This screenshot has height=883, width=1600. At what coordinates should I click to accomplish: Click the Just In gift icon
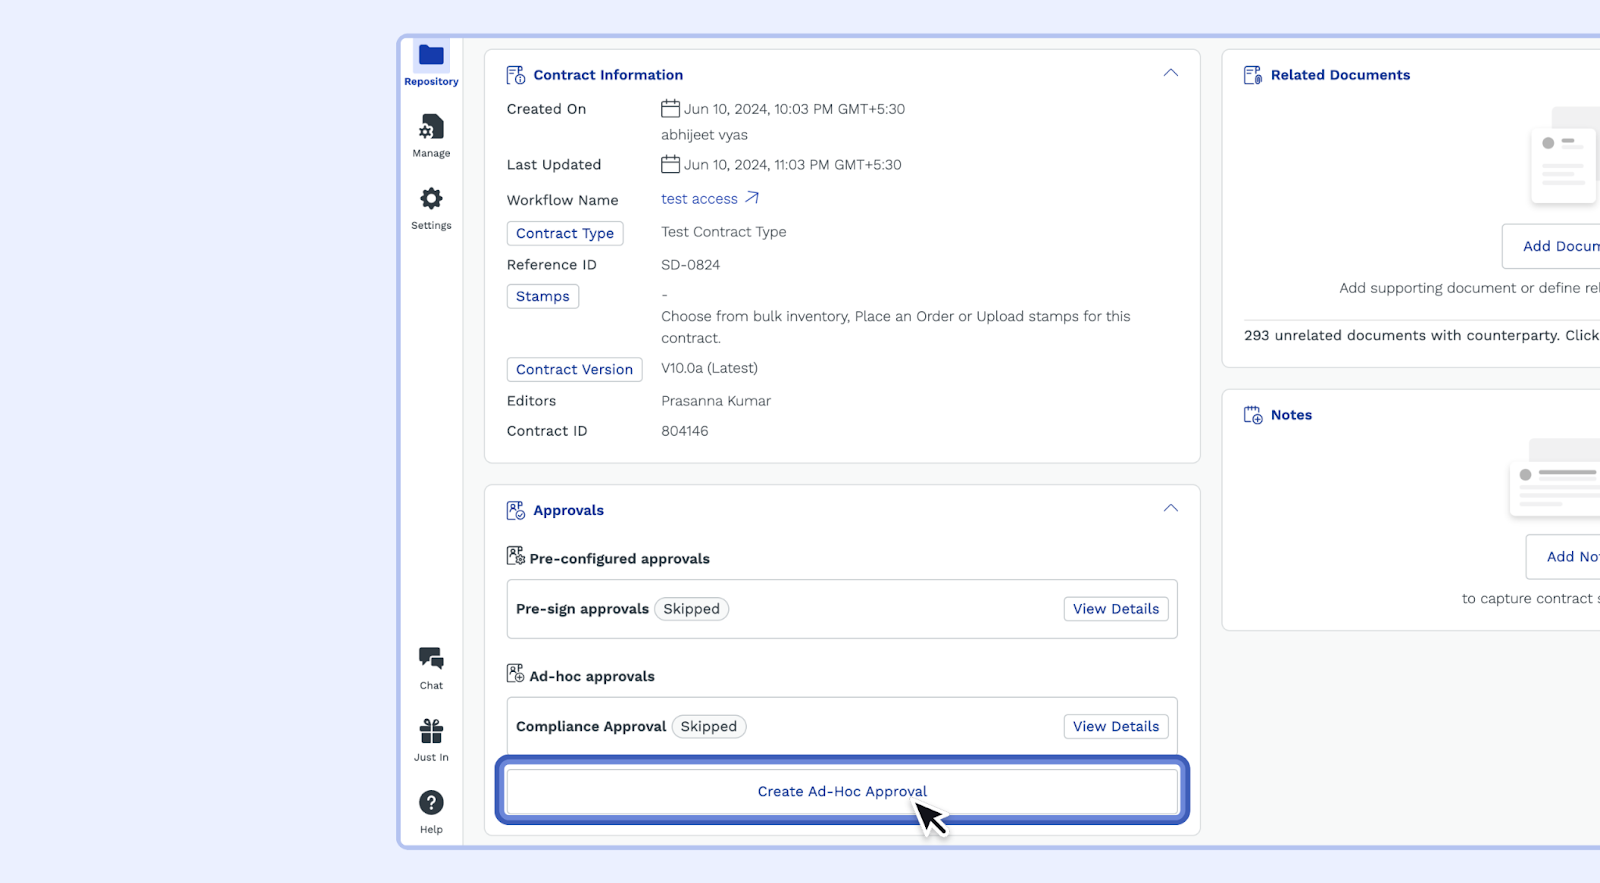pos(431,731)
